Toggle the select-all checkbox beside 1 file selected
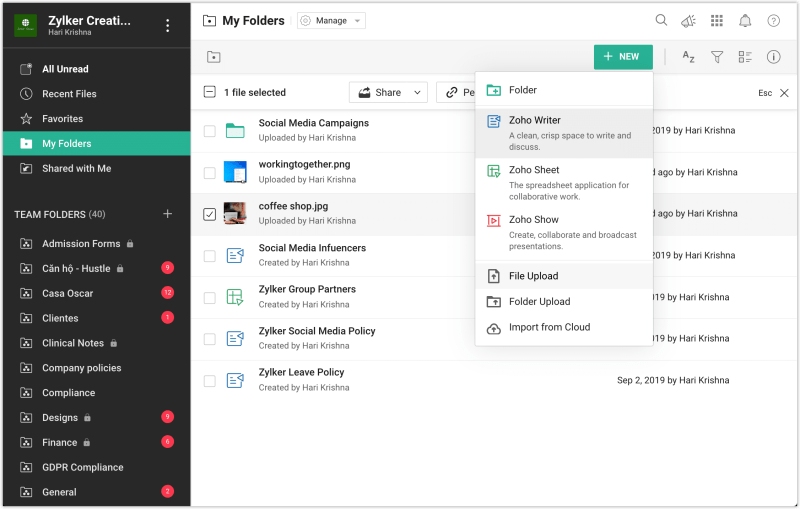Screen dimensions: 800x509 (x=210, y=92)
